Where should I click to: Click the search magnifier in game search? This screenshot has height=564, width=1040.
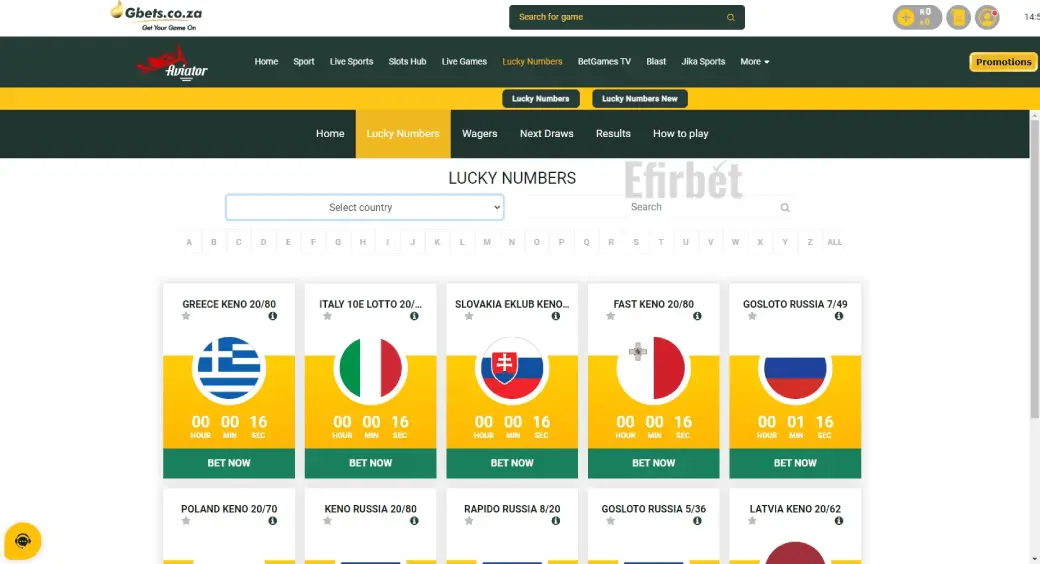[x=730, y=17]
